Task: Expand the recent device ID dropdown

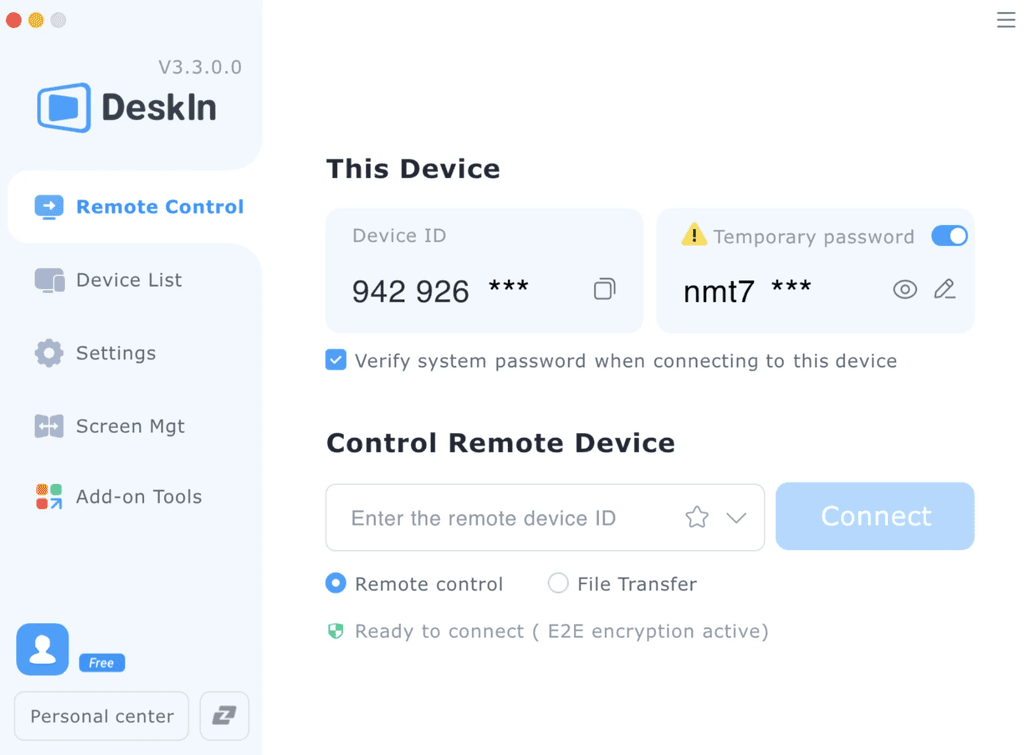Action: coord(737,517)
